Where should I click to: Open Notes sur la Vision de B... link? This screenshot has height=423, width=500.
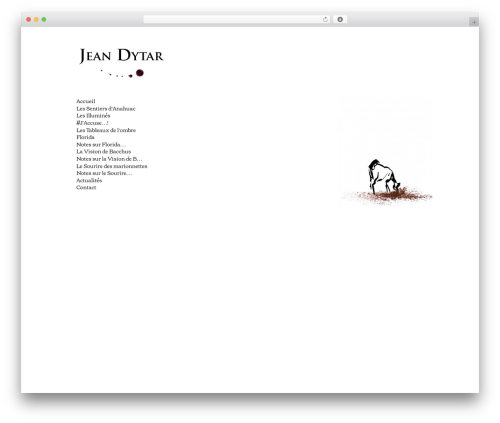[x=109, y=159]
